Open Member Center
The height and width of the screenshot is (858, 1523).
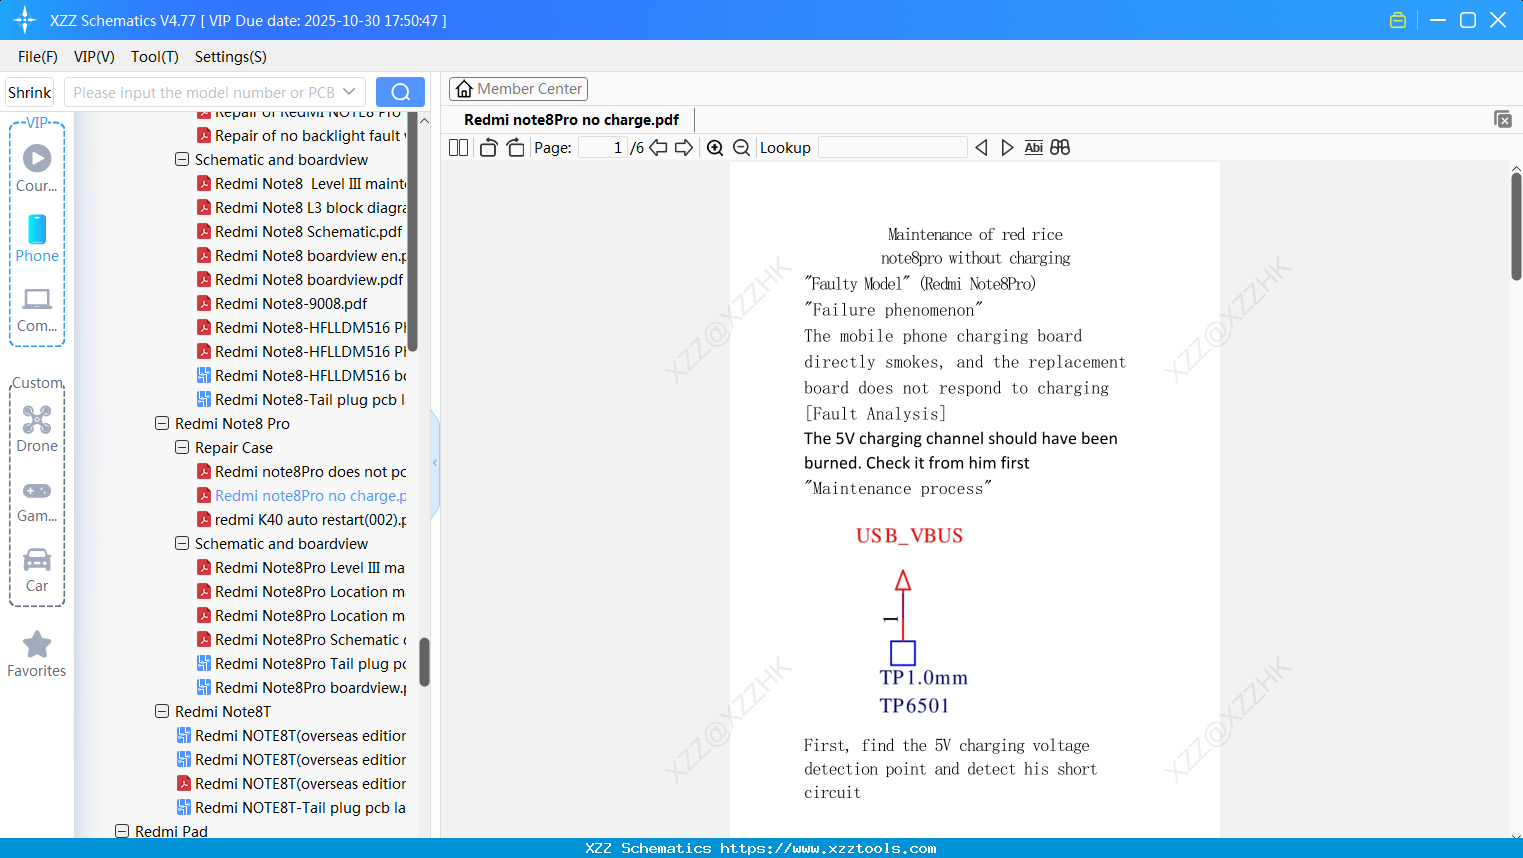pyautogui.click(x=518, y=89)
